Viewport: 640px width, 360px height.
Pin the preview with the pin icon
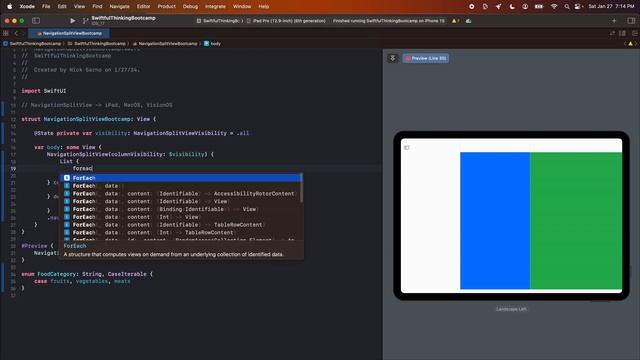coord(393,58)
